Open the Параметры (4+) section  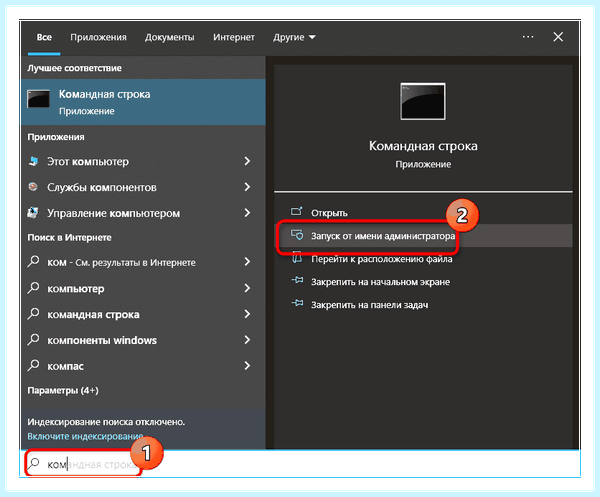point(63,390)
